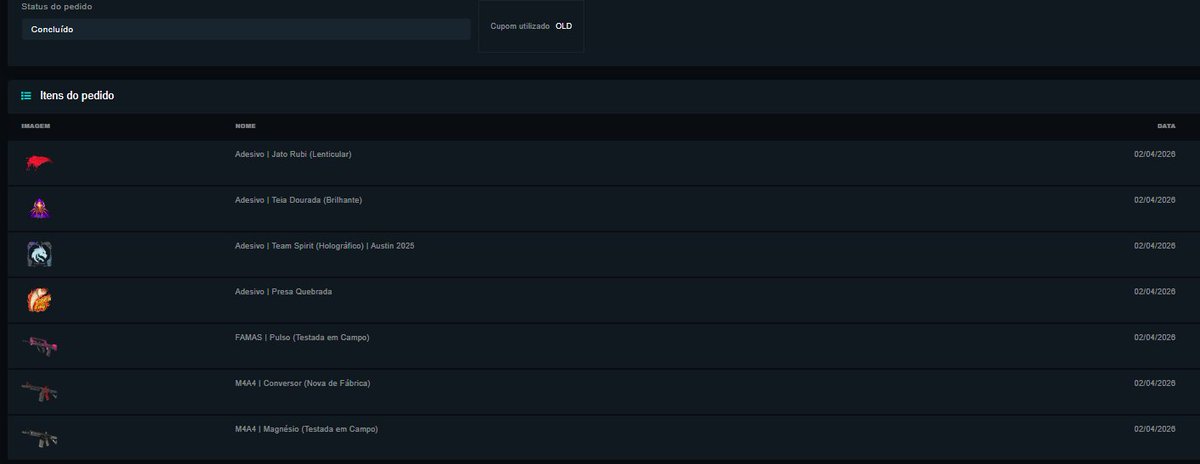Click the Jato Rubi sticker thumbnail
The height and width of the screenshot is (464, 1200).
pyautogui.click(x=39, y=162)
